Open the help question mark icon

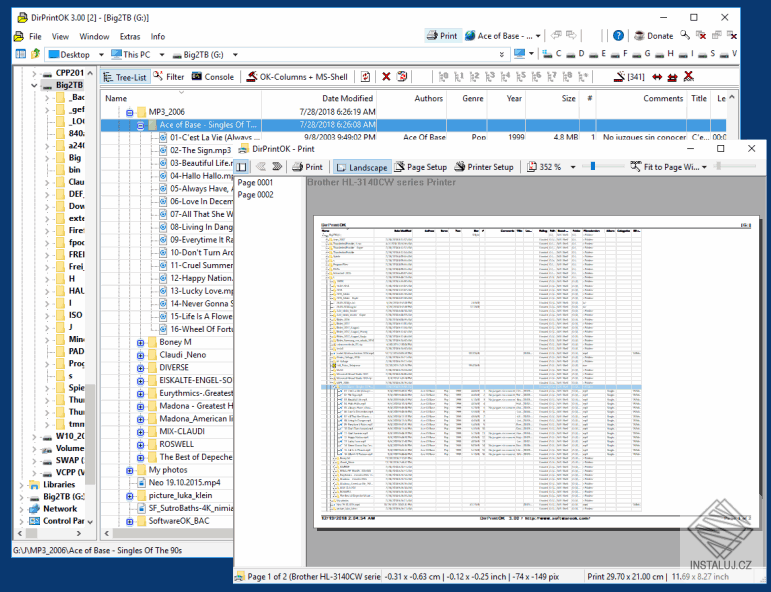tap(619, 36)
